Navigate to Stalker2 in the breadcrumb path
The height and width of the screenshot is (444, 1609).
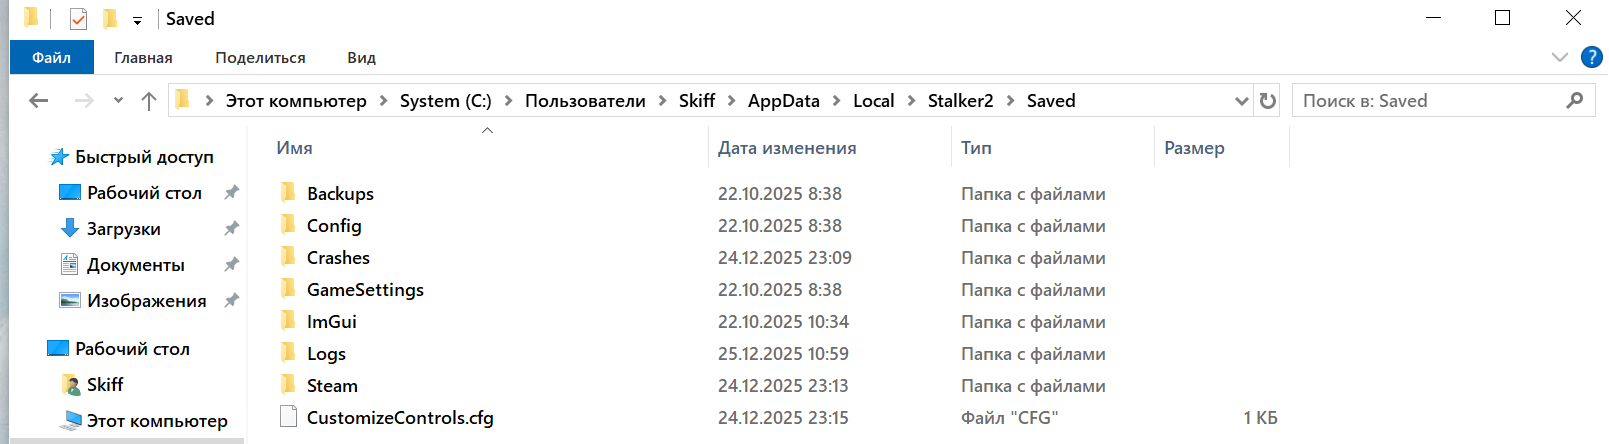pos(960,100)
